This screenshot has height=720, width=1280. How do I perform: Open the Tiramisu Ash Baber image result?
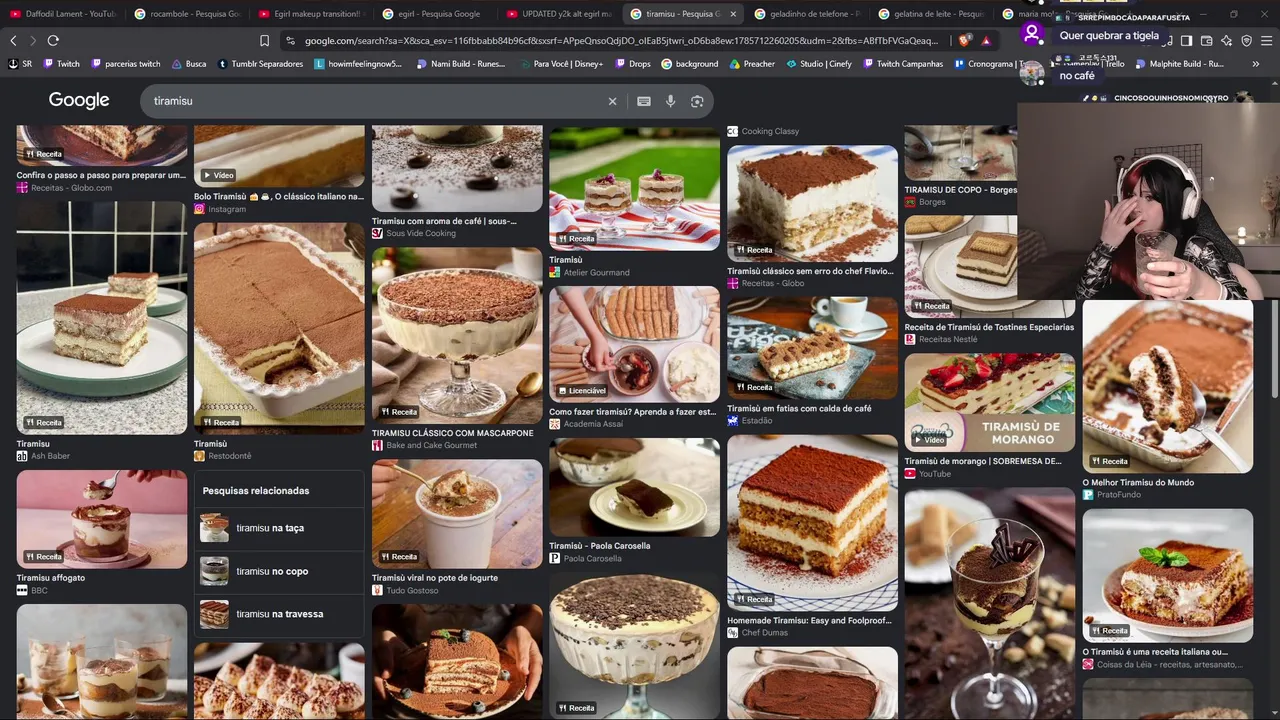coord(102,318)
